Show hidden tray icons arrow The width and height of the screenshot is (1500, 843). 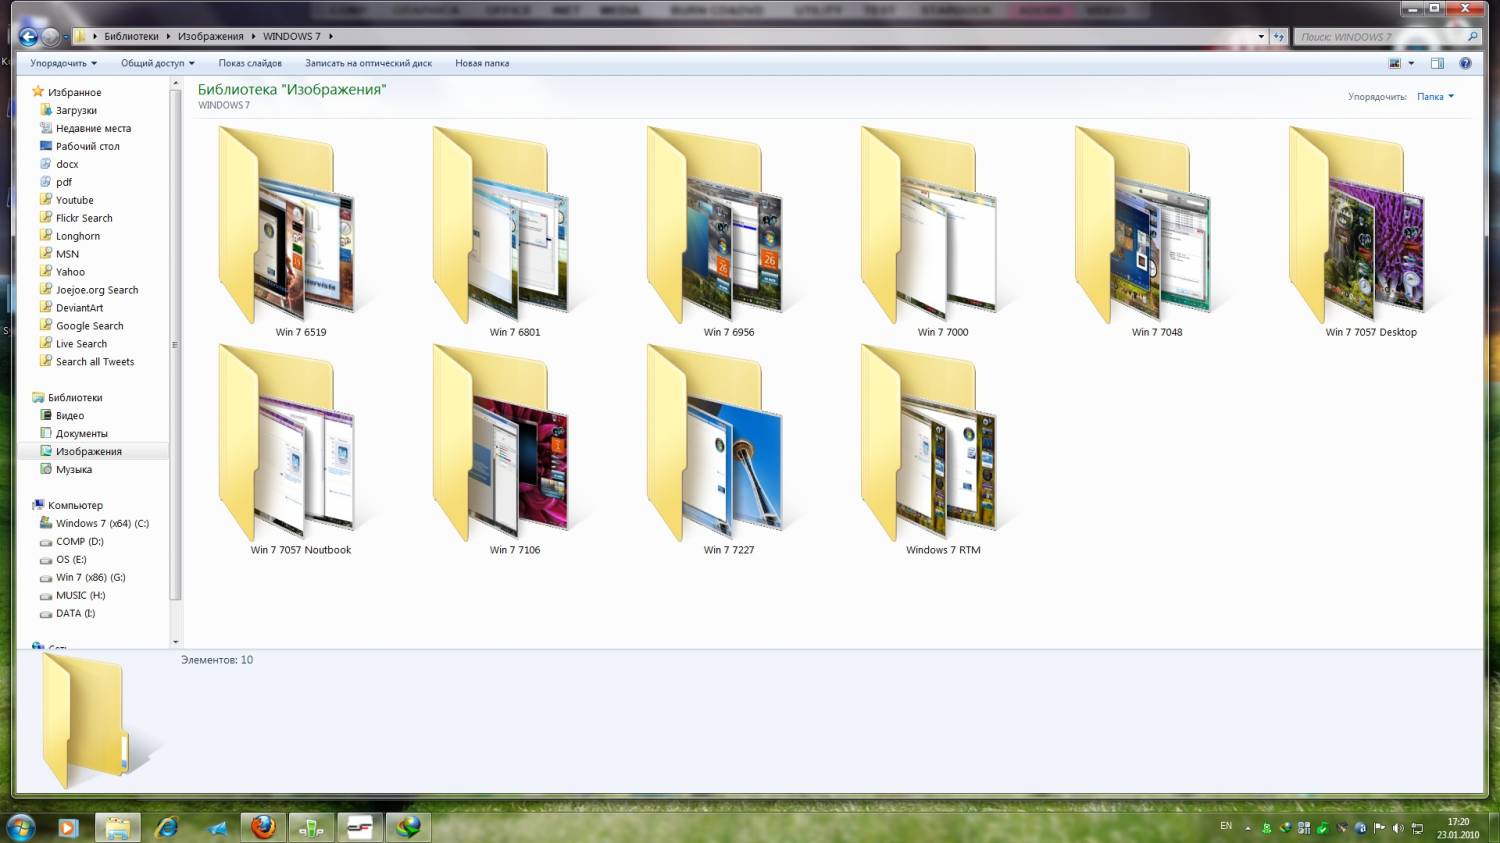coord(1247,828)
